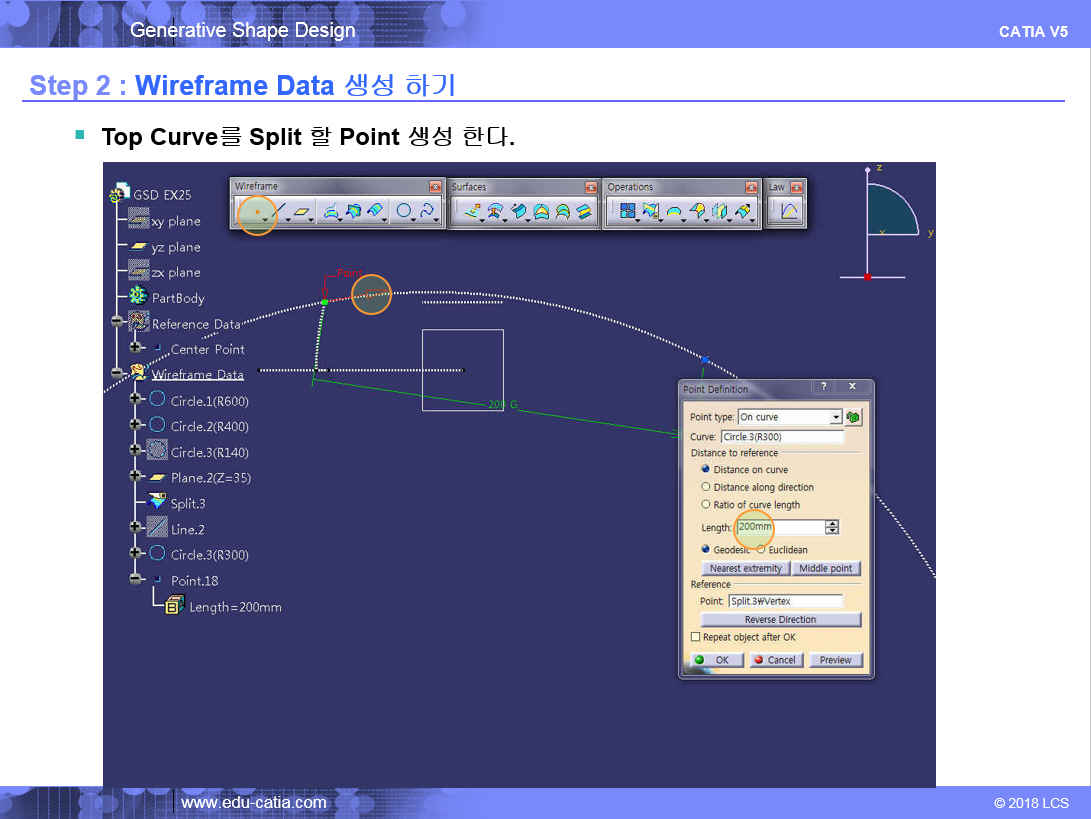Select the Distance along direction radio button
Viewport: 1091px width, 819px height.
coord(706,487)
